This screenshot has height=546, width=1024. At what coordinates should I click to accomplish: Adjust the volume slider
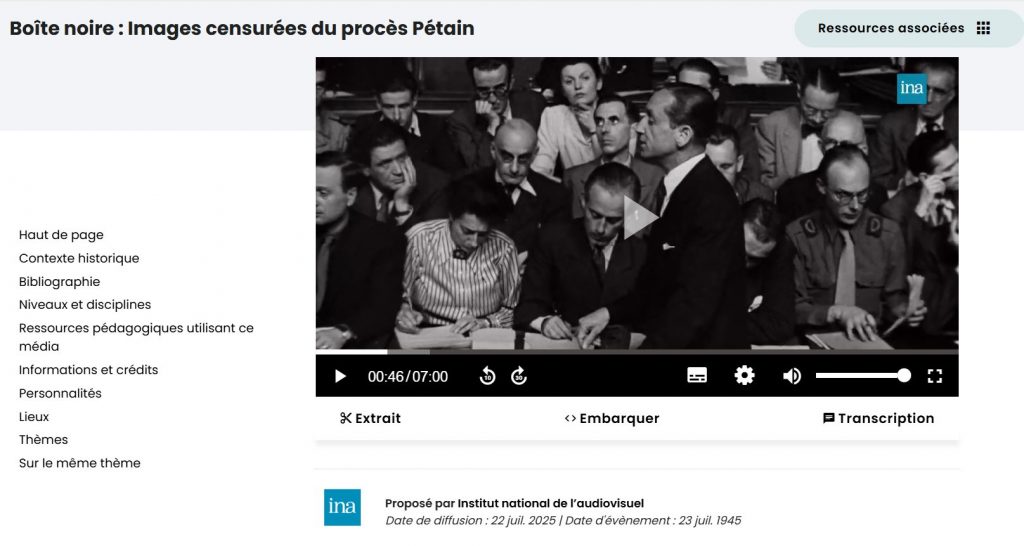click(863, 376)
